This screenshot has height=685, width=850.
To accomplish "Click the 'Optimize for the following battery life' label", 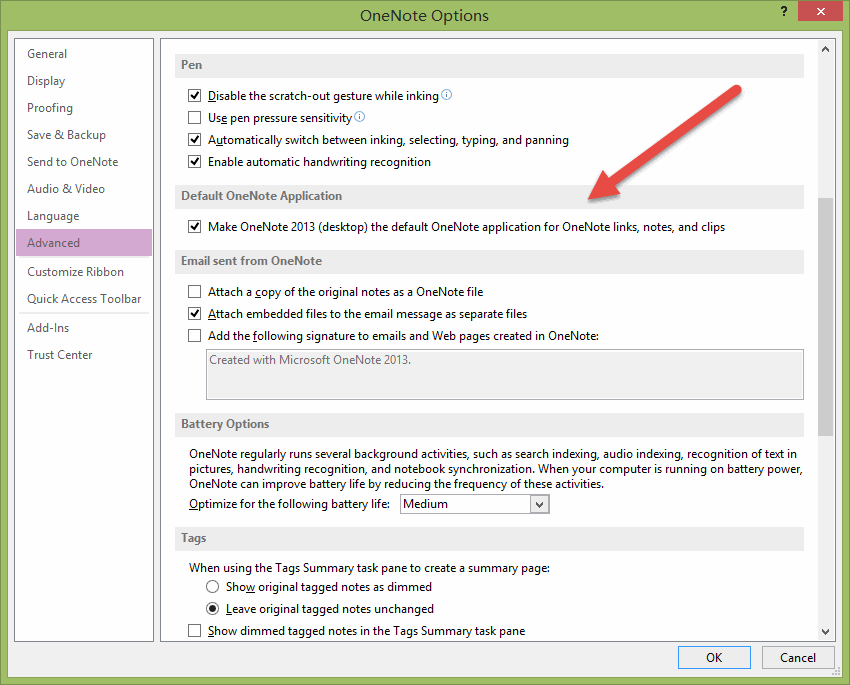I will pyautogui.click(x=289, y=504).
